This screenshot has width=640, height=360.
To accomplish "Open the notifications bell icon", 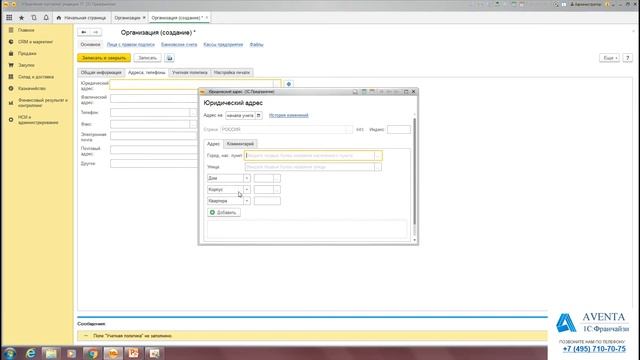I will coord(46,18).
